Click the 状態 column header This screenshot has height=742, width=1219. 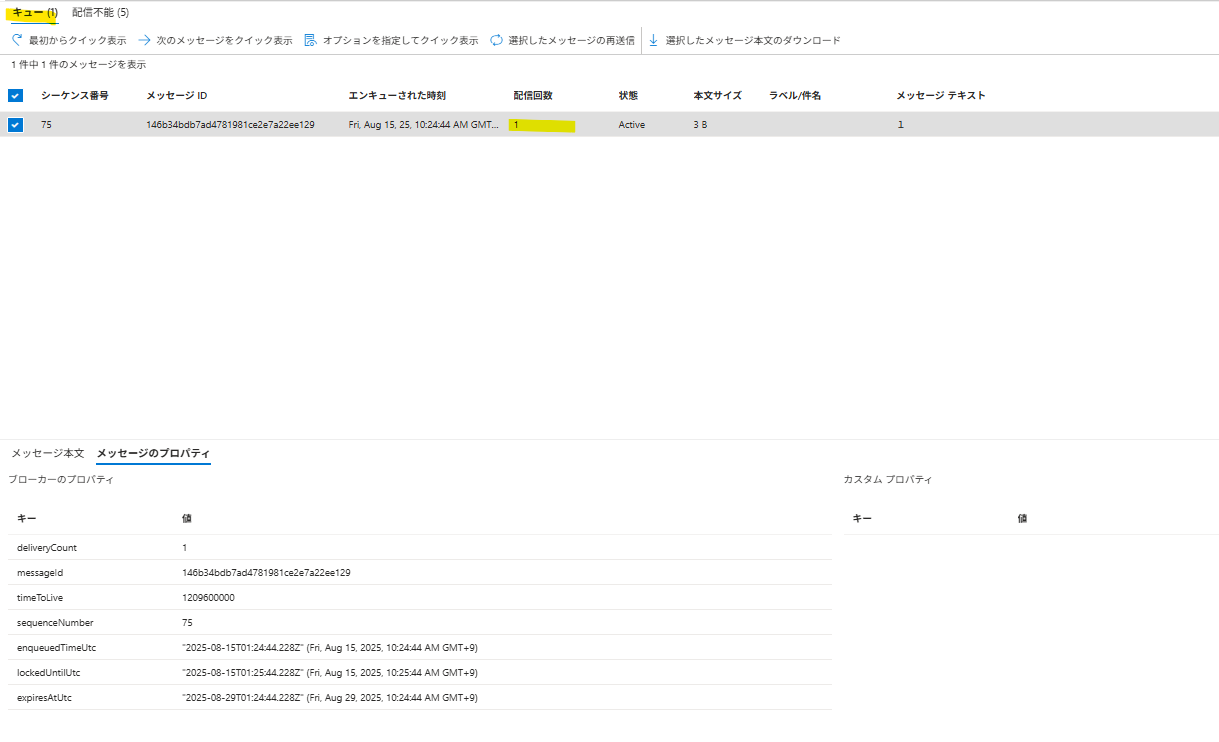coord(628,96)
